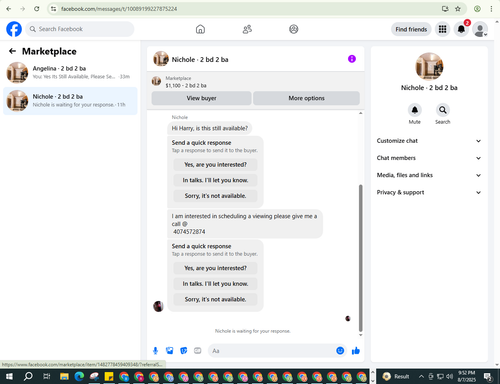500x384 pixels.
Task: Open the account profile menu
Action: (x=480, y=29)
